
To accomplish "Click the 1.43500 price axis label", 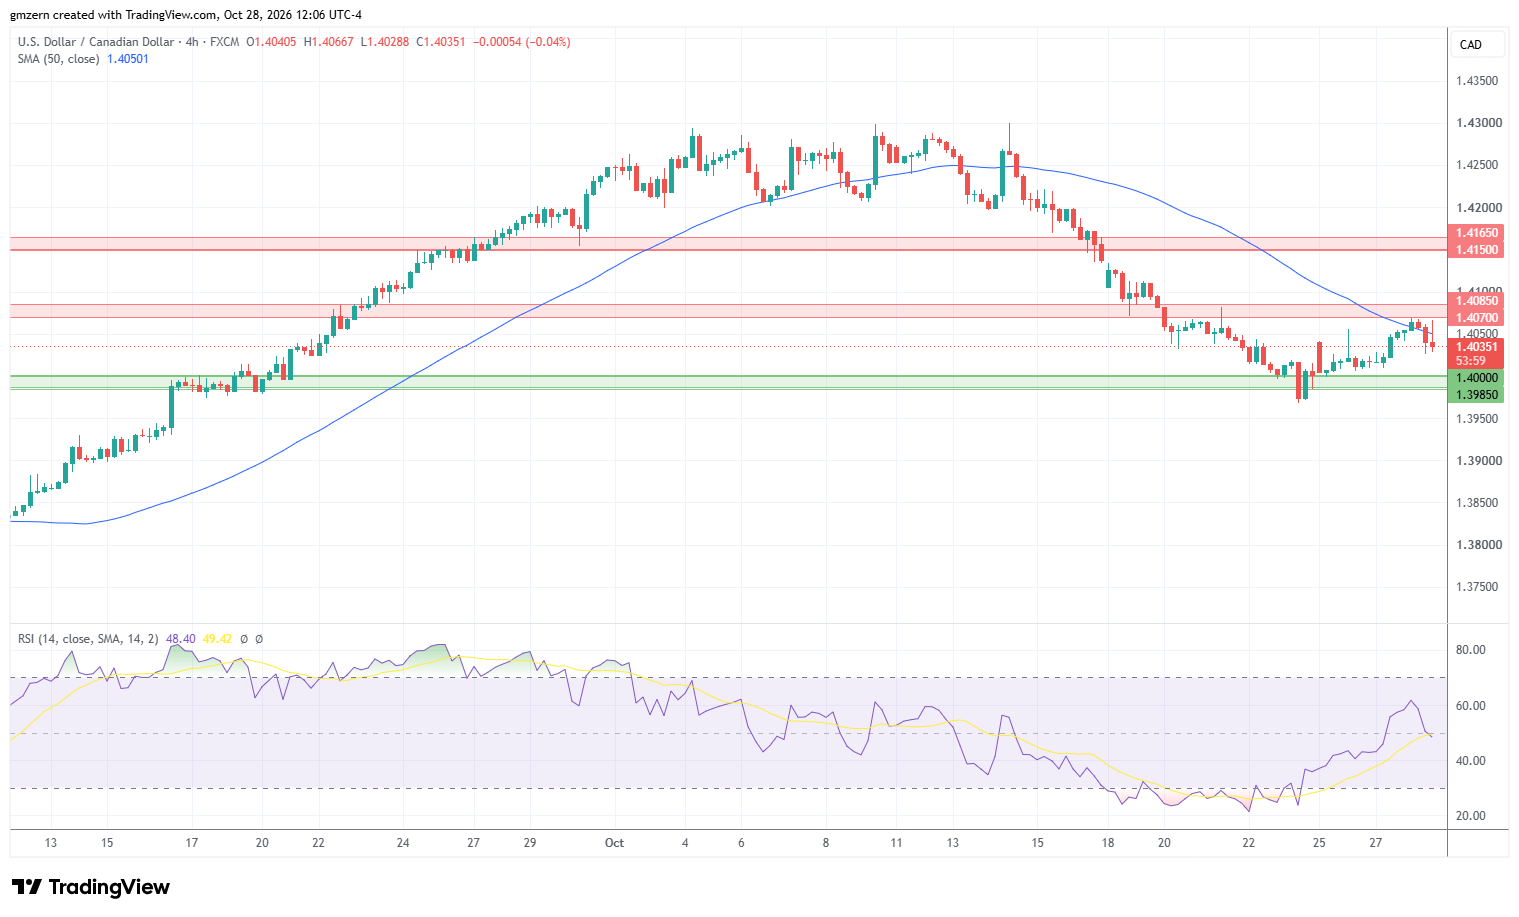I will [1477, 81].
